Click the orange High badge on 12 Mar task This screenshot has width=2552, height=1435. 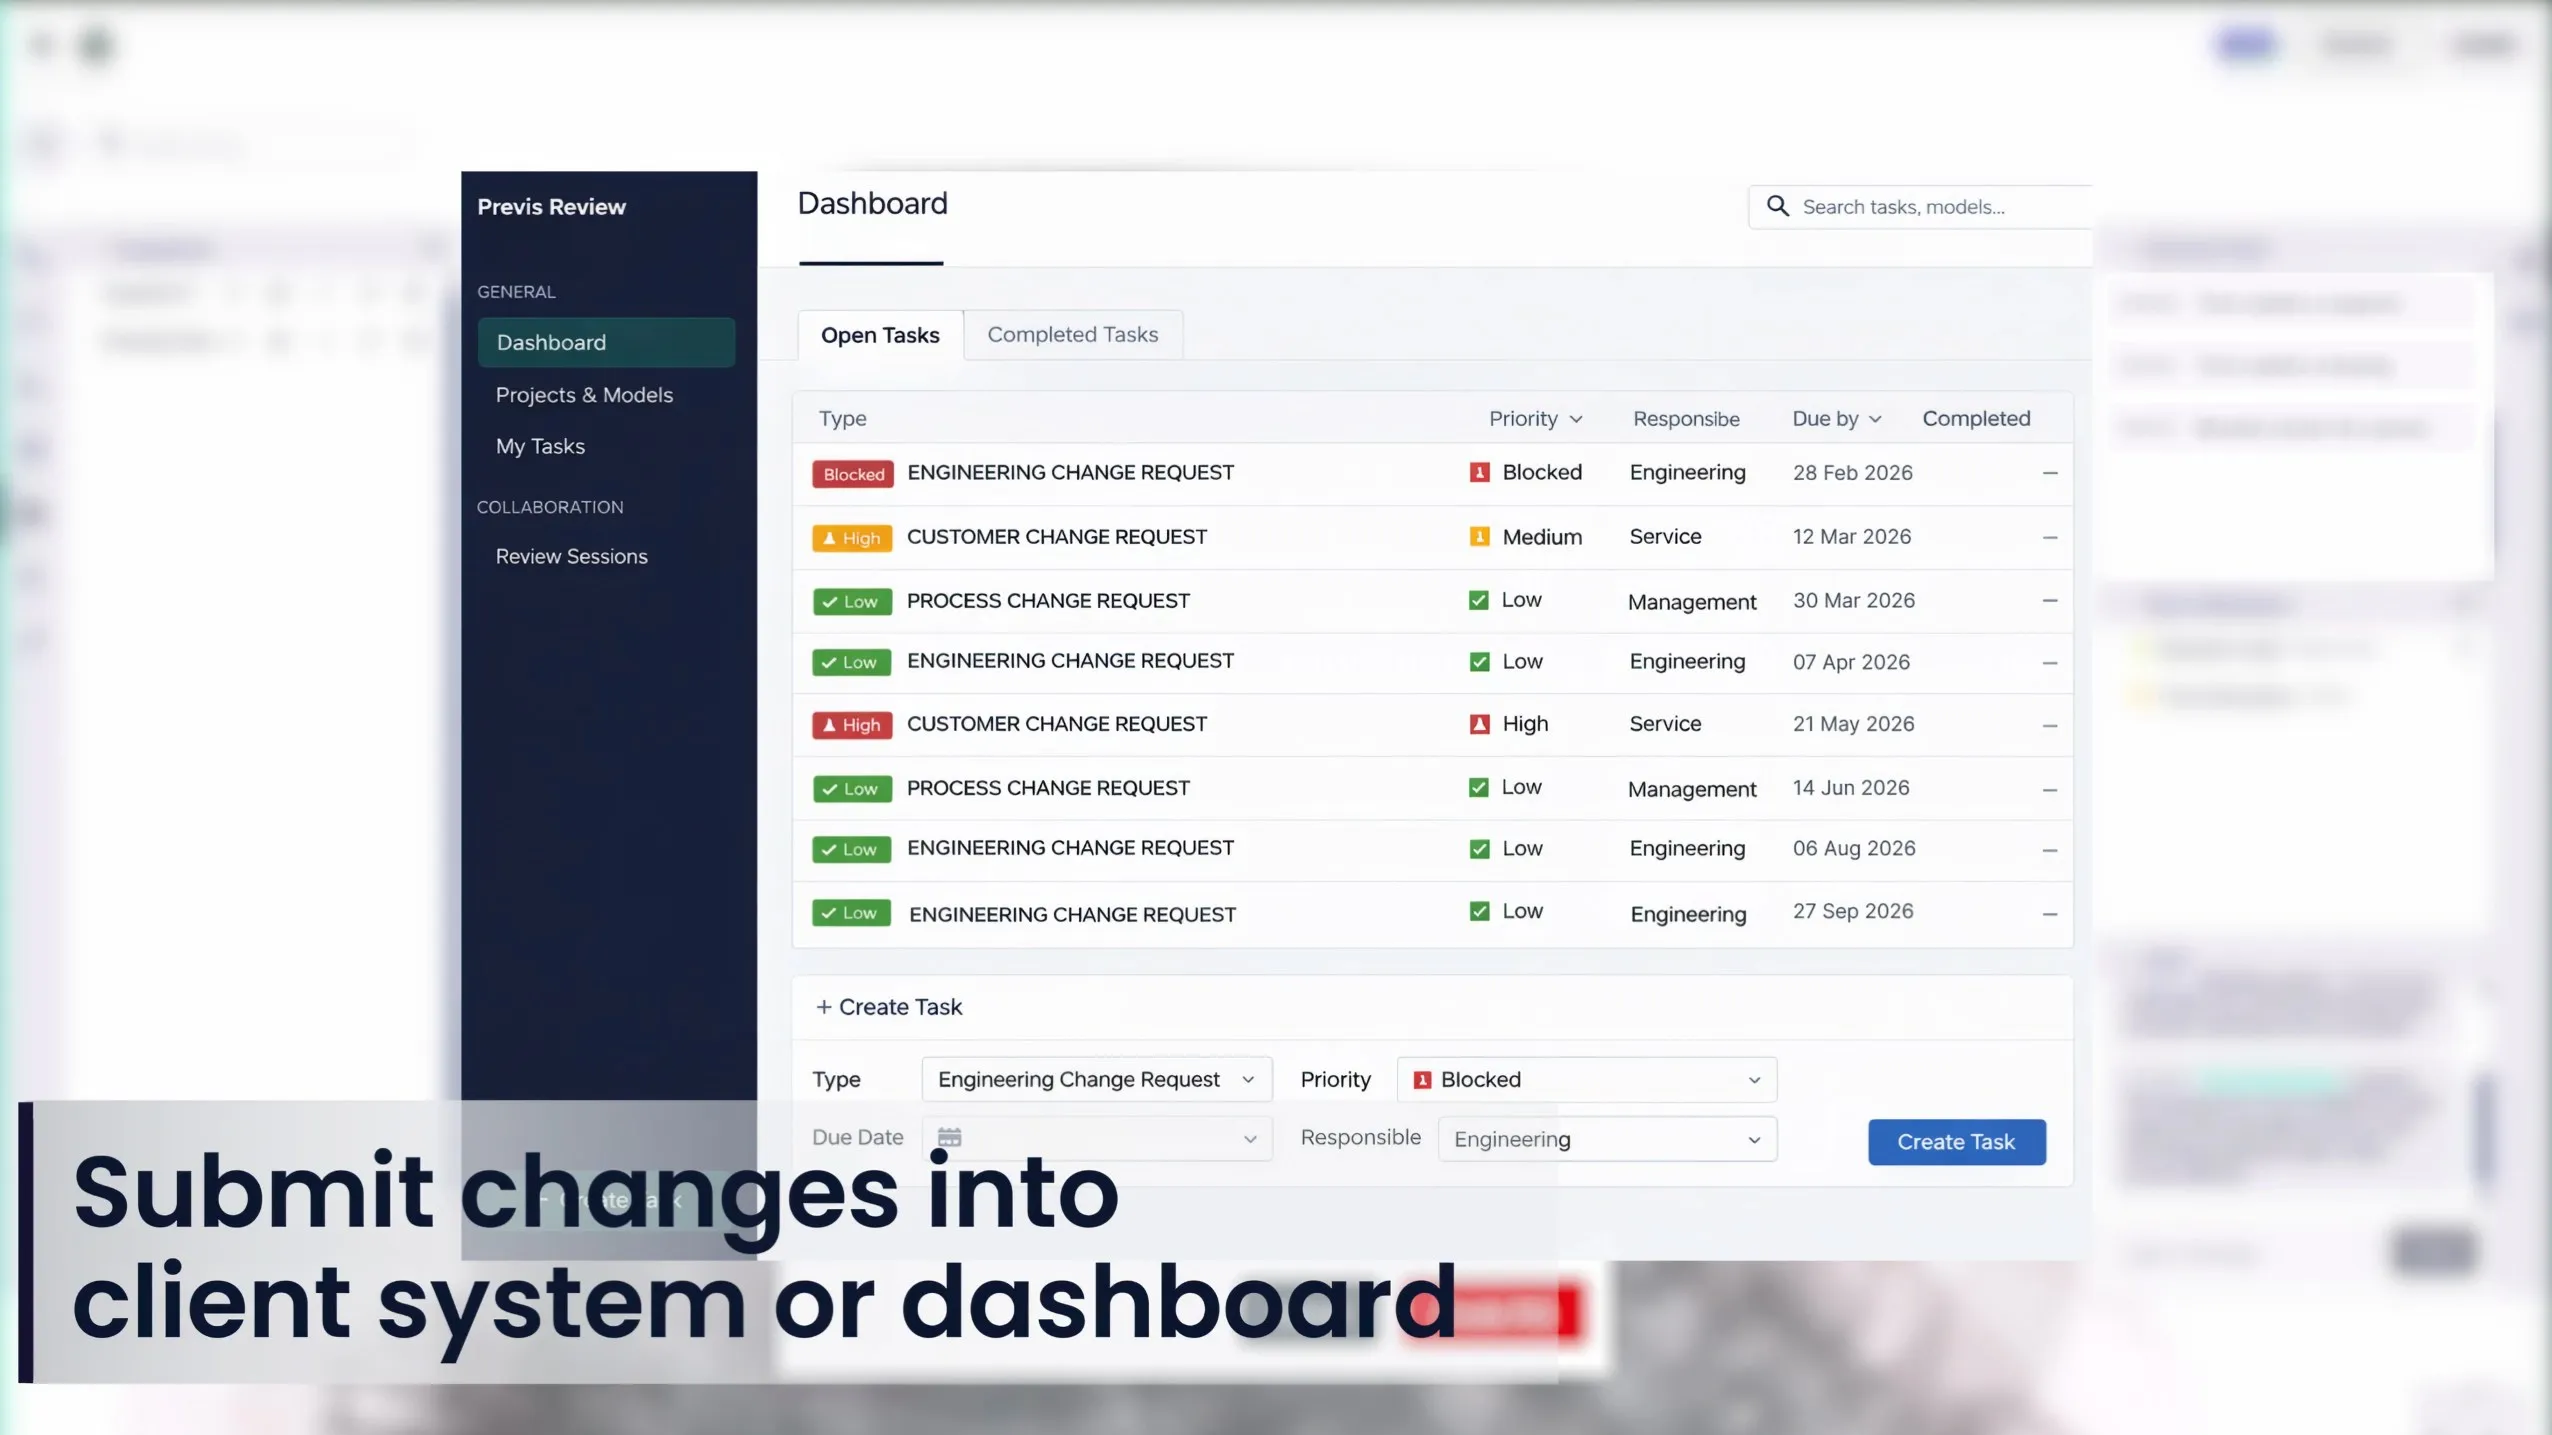[x=852, y=538]
